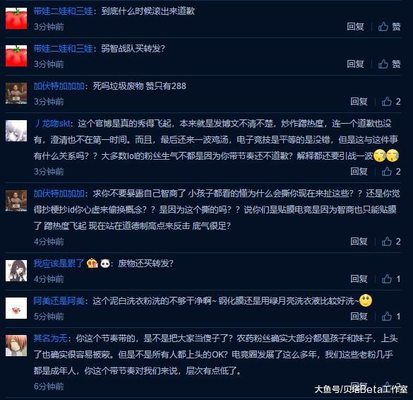Open username link 阿美还是阿美
413x400 pixels.
click(59, 301)
